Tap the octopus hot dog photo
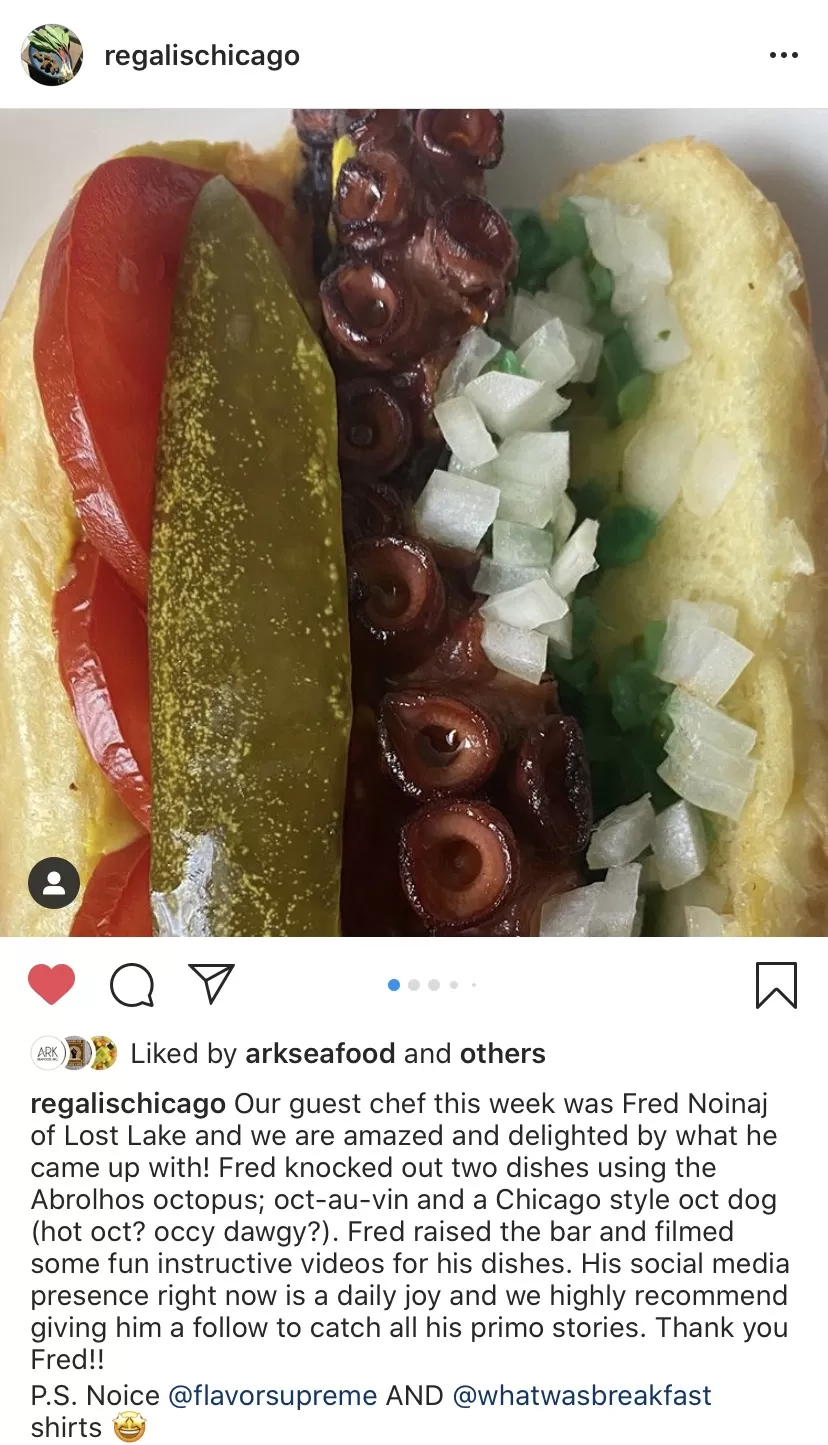Viewport: 828px width, 1445px height. (x=414, y=523)
